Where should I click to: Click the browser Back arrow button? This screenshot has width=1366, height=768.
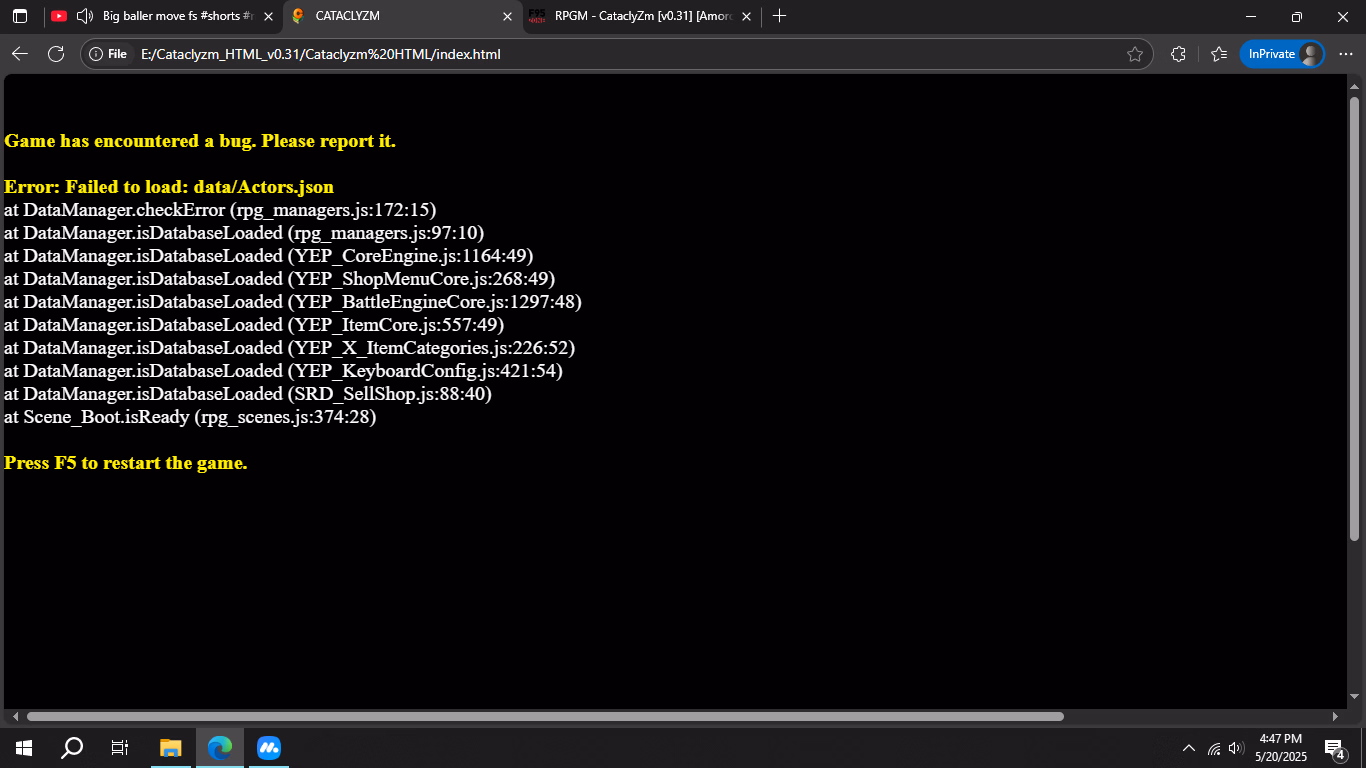coord(20,54)
